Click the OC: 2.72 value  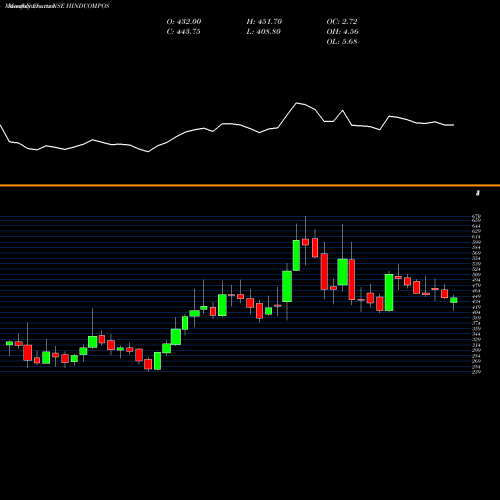point(342,21)
